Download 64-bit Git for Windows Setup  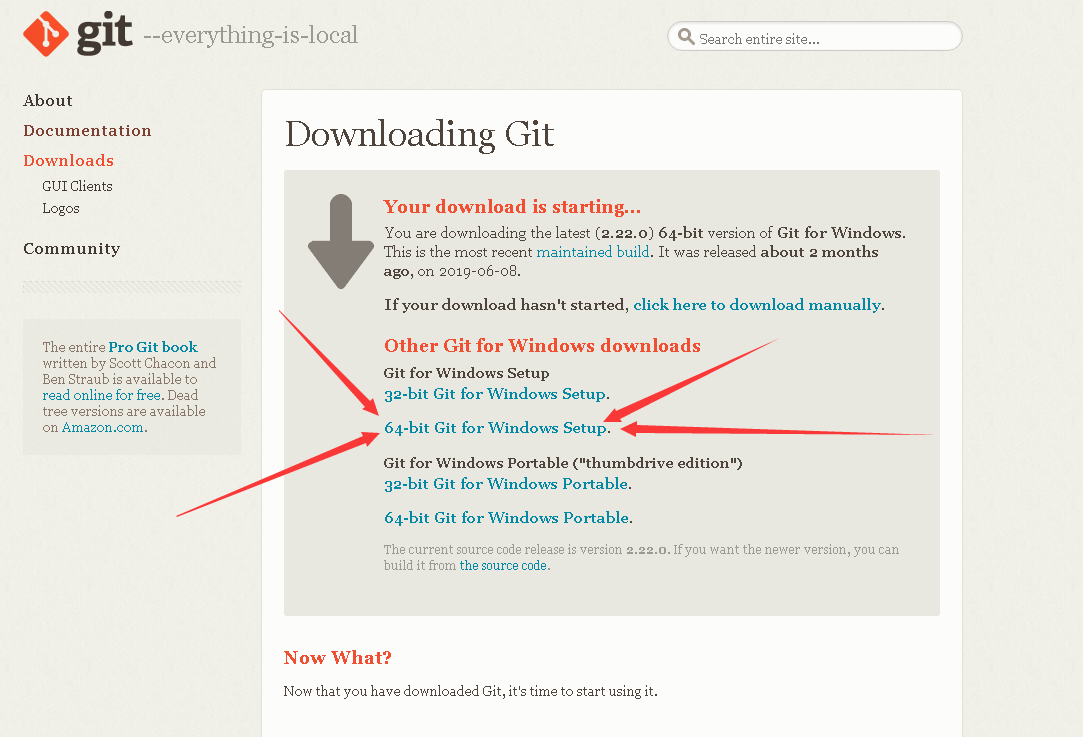coord(495,428)
